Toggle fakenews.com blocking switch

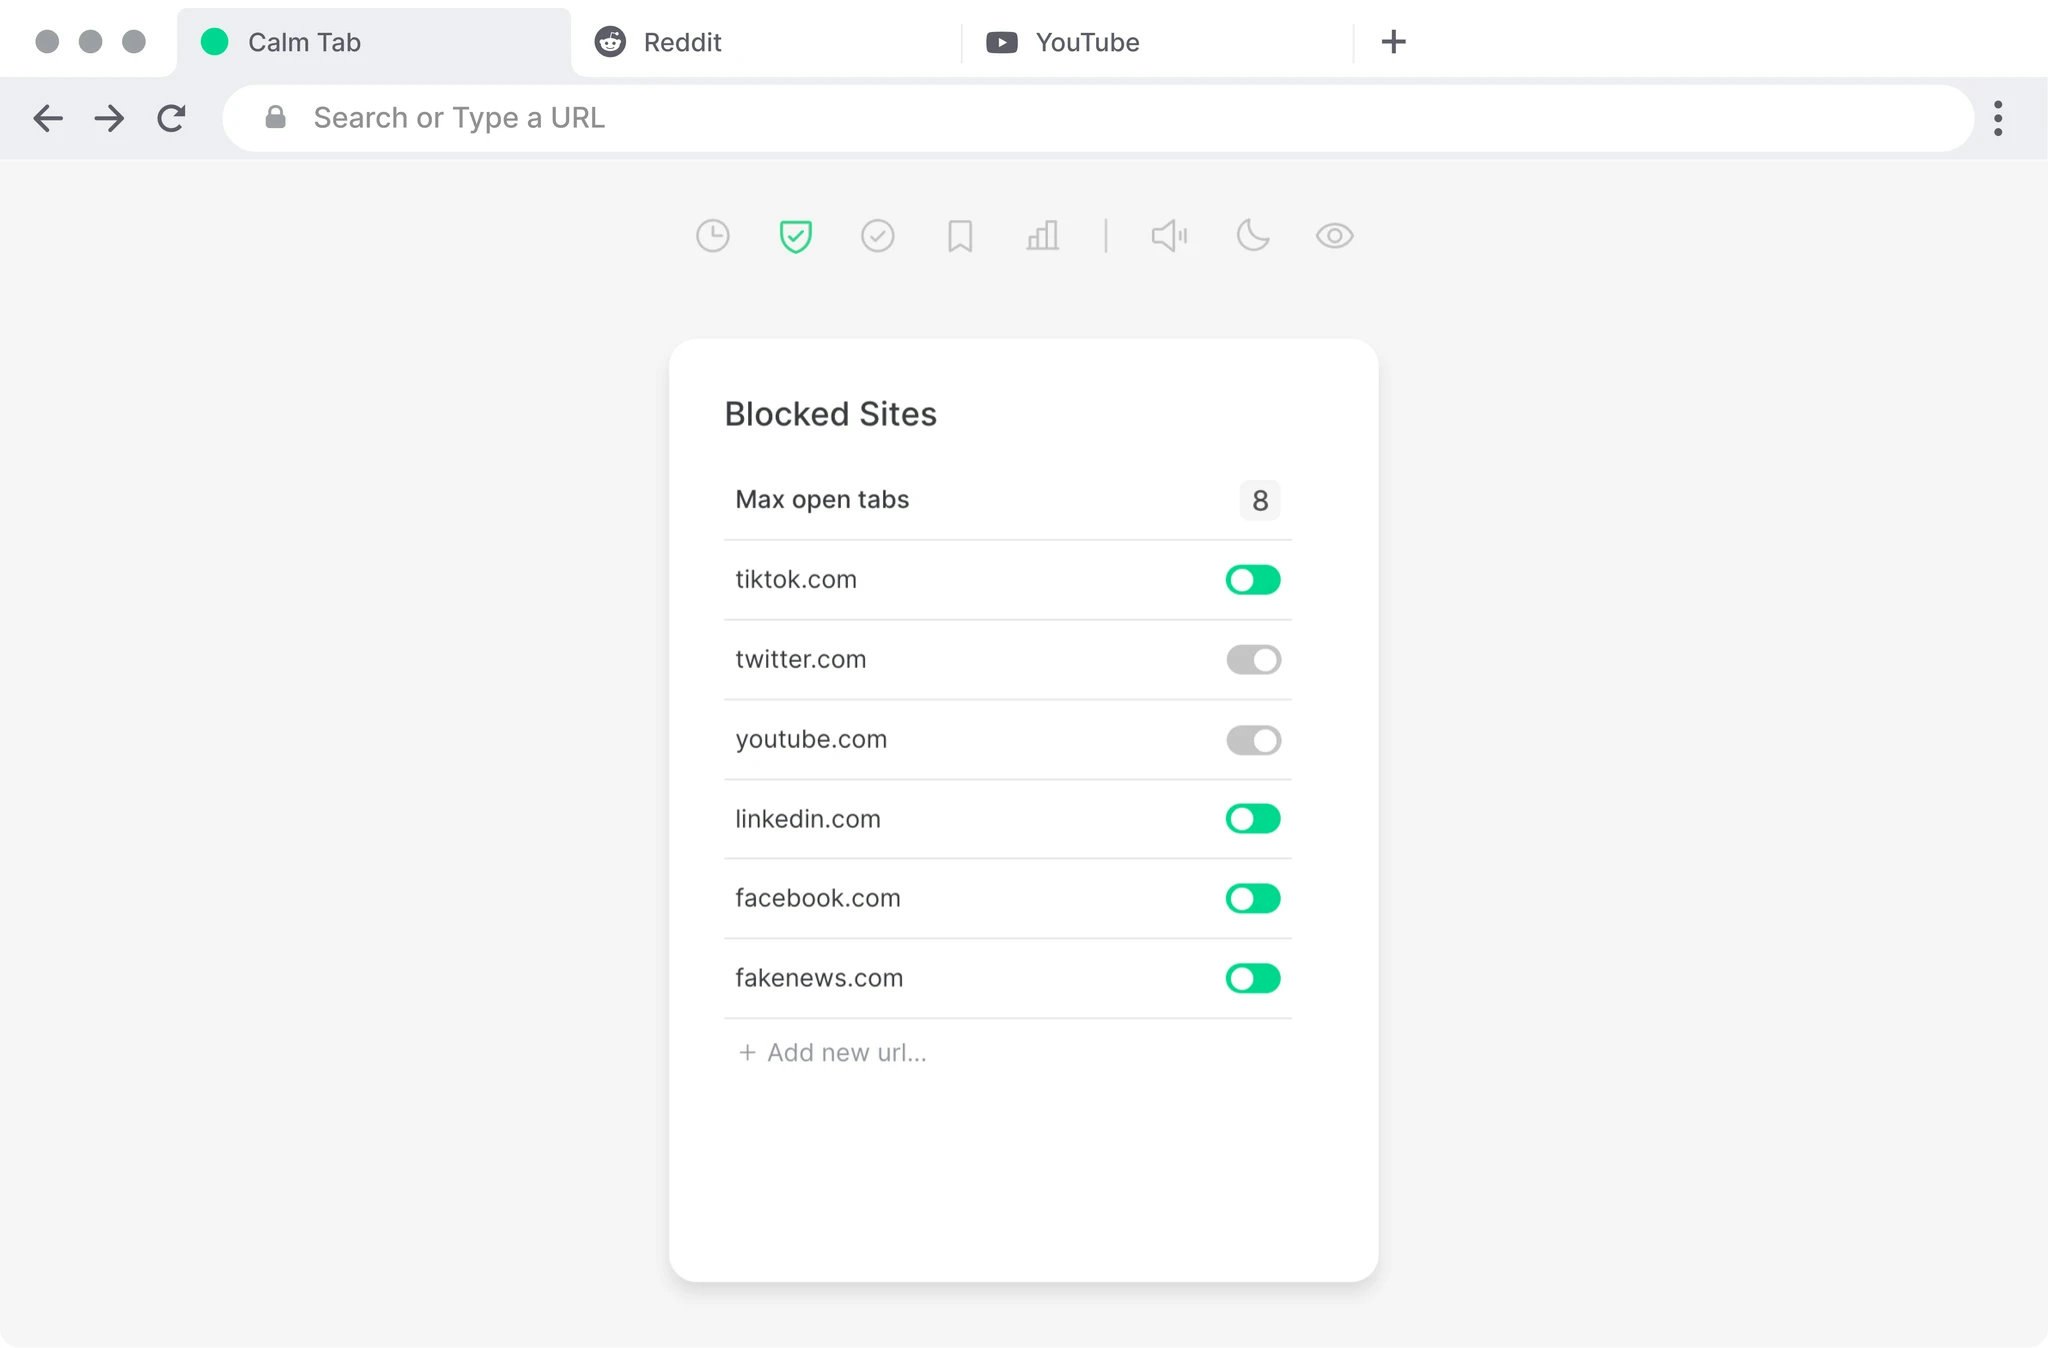click(1253, 978)
